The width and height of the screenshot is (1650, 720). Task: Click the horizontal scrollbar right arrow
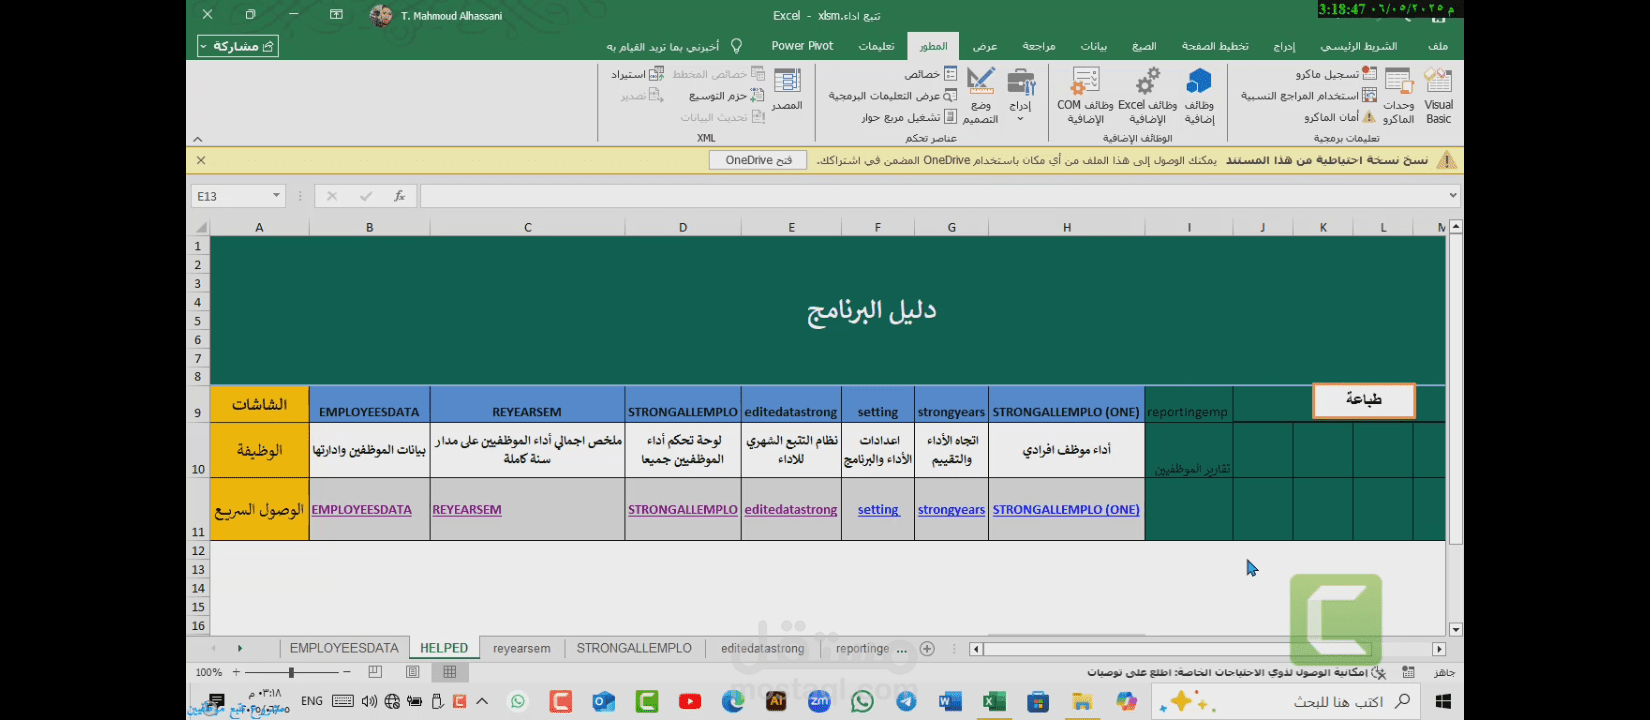click(1439, 649)
